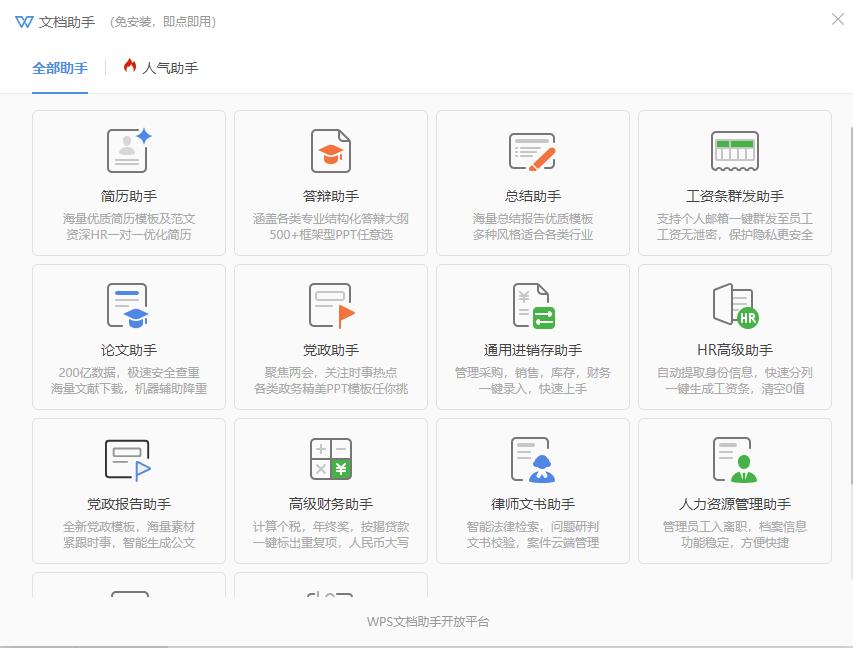Screen dimensions: 853x648
Task: Open the 通用进销存助手 inventory icon
Action: [532, 305]
